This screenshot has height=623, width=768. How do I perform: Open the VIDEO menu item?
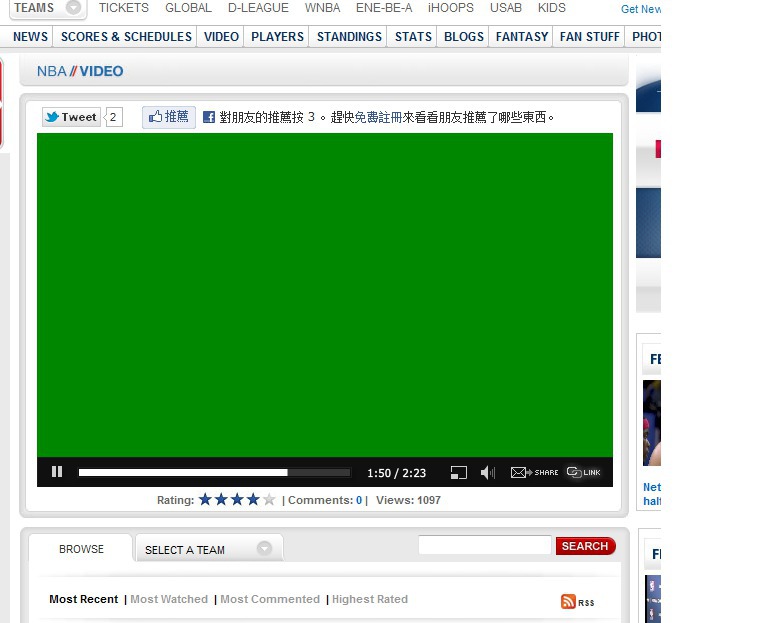[x=221, y=37]
